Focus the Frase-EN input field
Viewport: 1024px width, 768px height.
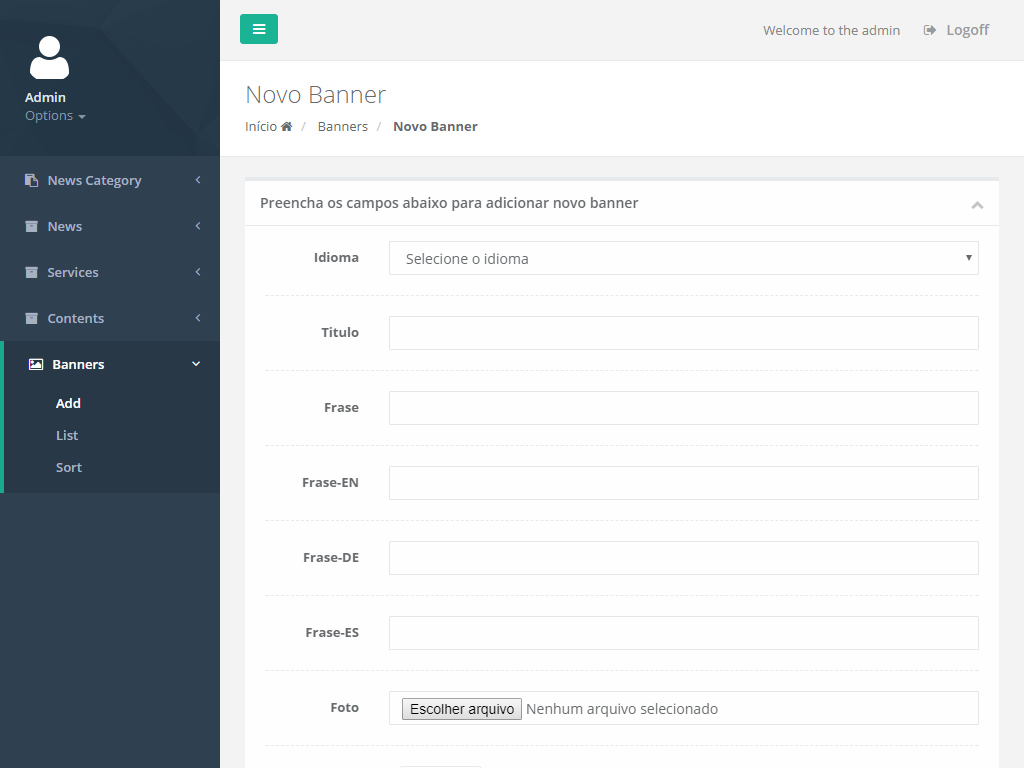tap(684, 483)
